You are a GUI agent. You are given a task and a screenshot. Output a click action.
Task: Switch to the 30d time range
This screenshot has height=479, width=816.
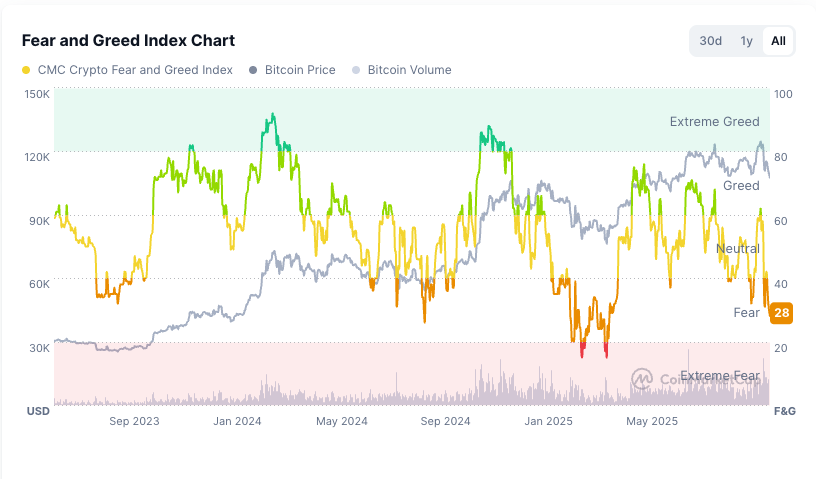[x=711, y=41]
